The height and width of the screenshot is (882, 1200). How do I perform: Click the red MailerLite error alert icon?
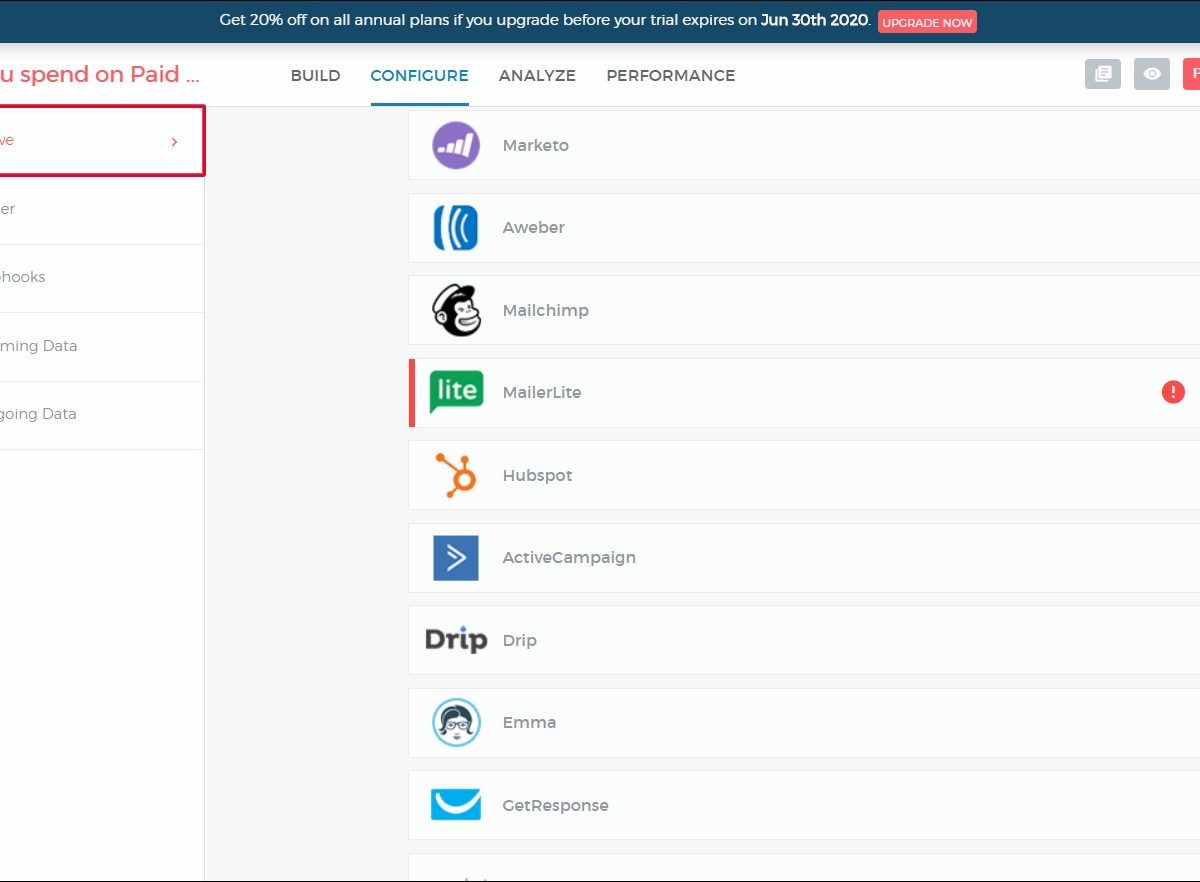point(1173,392)
